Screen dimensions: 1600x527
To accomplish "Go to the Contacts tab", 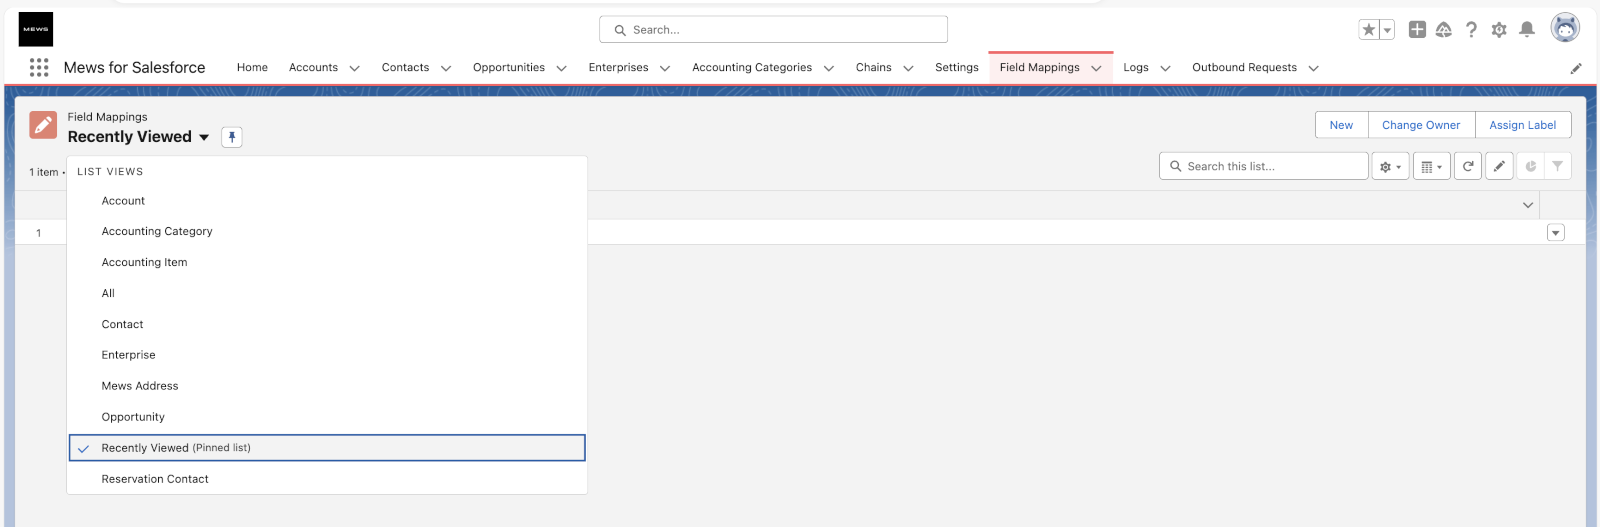I will (x=405, y=68).
